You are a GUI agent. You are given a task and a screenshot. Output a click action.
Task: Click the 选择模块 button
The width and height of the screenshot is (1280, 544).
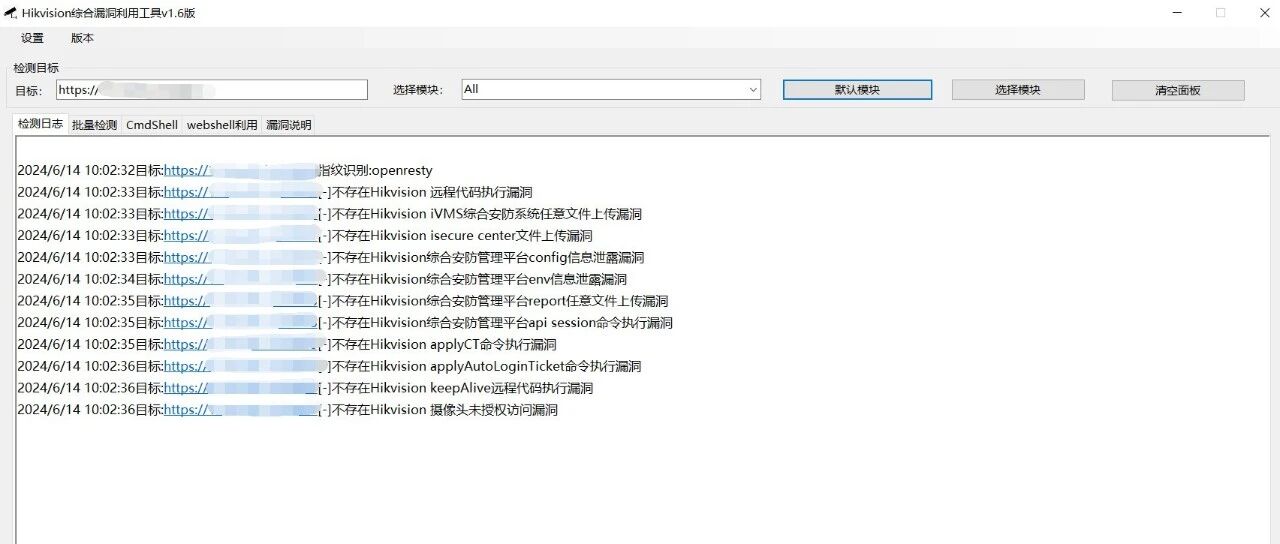coord(1018,90)
